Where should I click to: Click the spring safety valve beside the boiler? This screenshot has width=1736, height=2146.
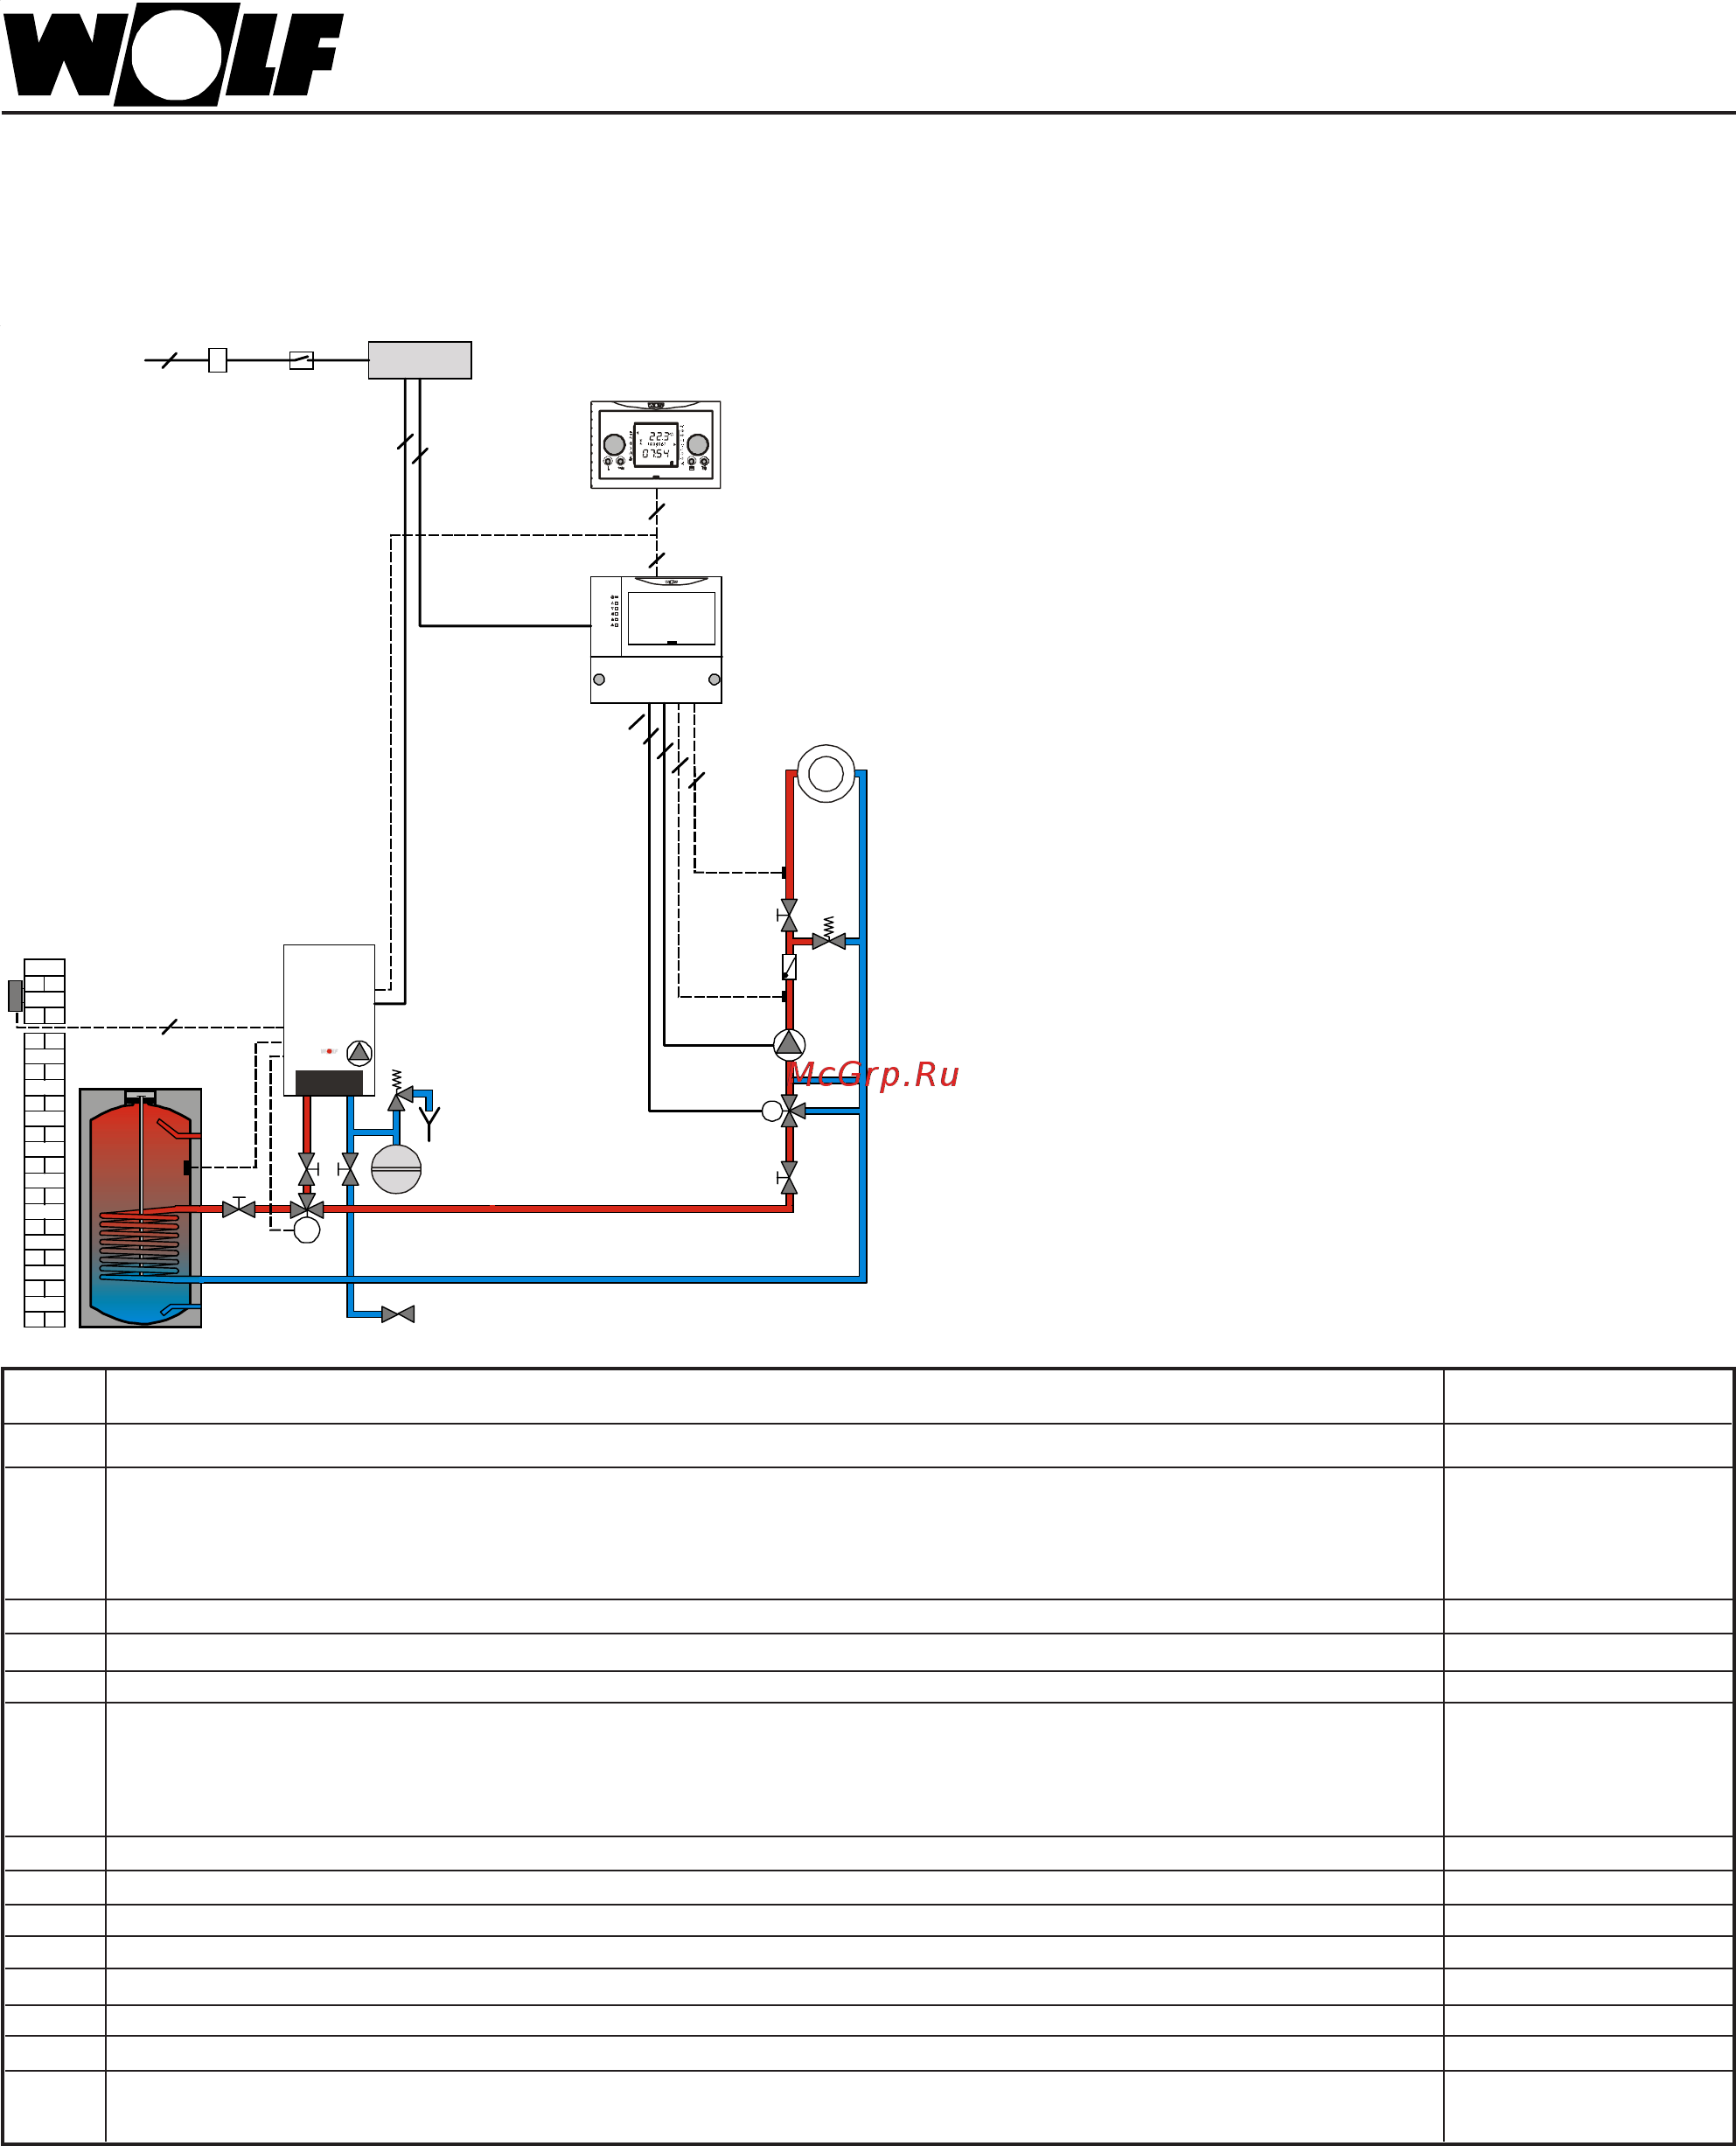click(x=398, y=1091)
